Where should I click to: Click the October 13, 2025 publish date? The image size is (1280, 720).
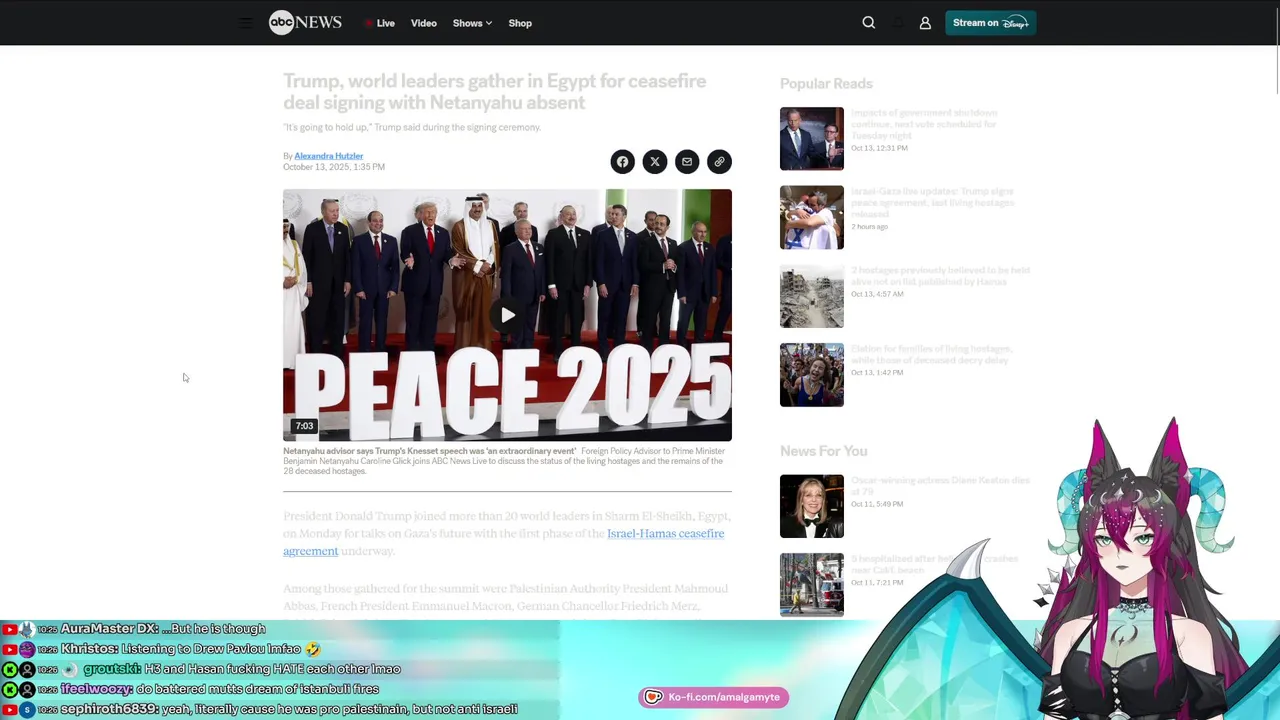(333, 167)
